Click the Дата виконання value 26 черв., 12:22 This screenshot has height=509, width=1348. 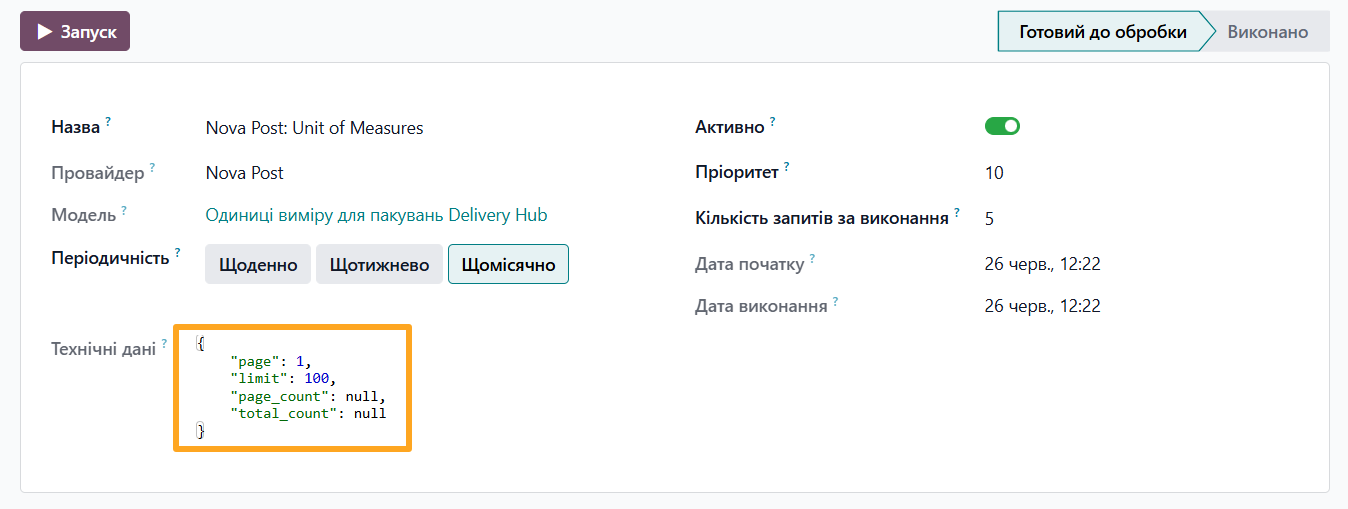click(1042, 306)
